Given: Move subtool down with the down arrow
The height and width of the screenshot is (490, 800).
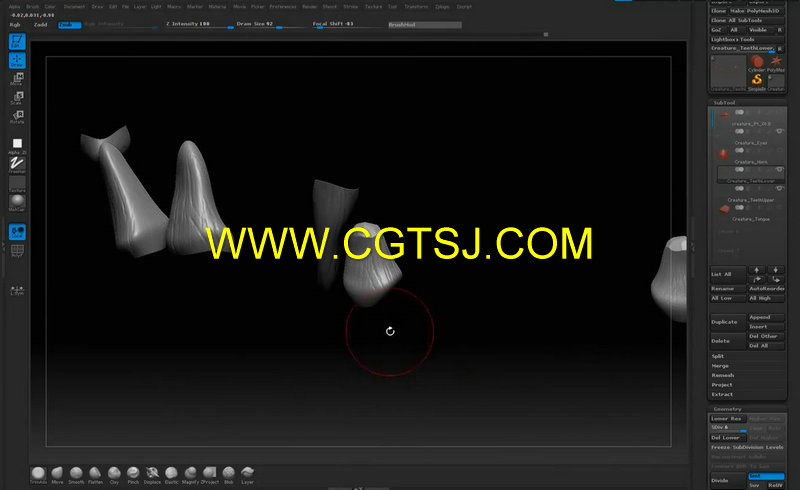Looking at the screenshot, I should point(776,270).
